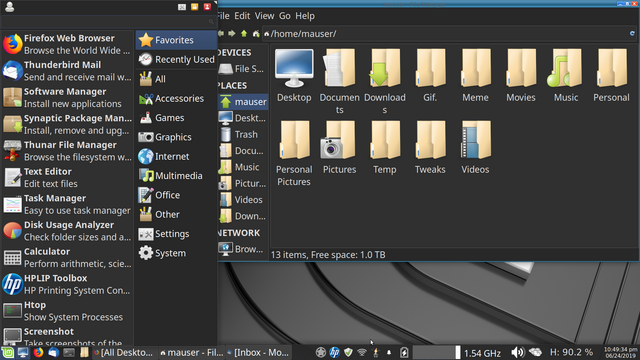Launch Firefox Web Browser from favorites
Screen dimensions: 640x360
click(x=67, y=44)
